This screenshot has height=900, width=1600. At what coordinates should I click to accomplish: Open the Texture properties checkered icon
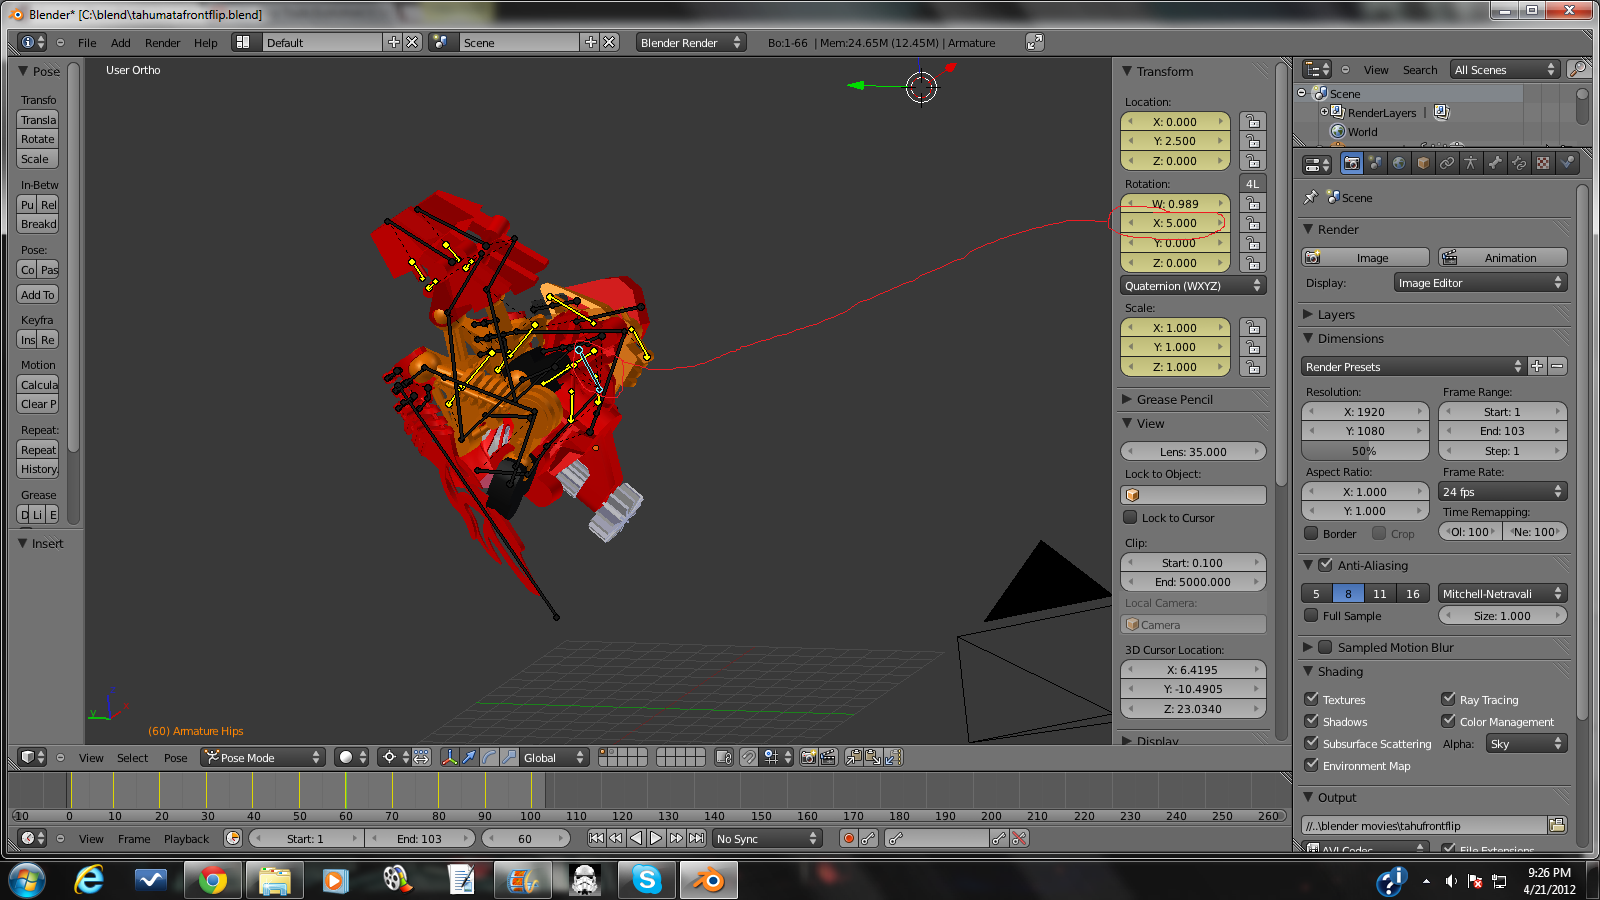1543,163
